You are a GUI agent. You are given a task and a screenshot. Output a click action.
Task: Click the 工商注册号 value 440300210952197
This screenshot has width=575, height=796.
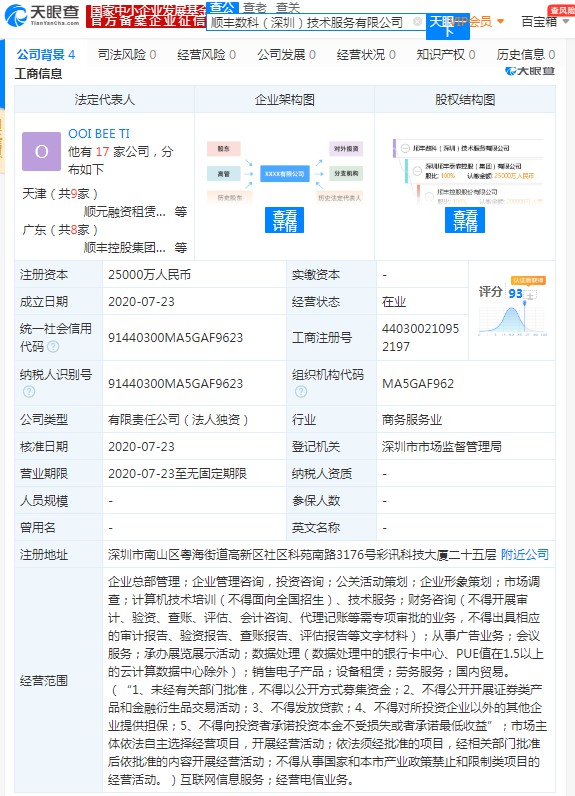click(x=421, y=338)
